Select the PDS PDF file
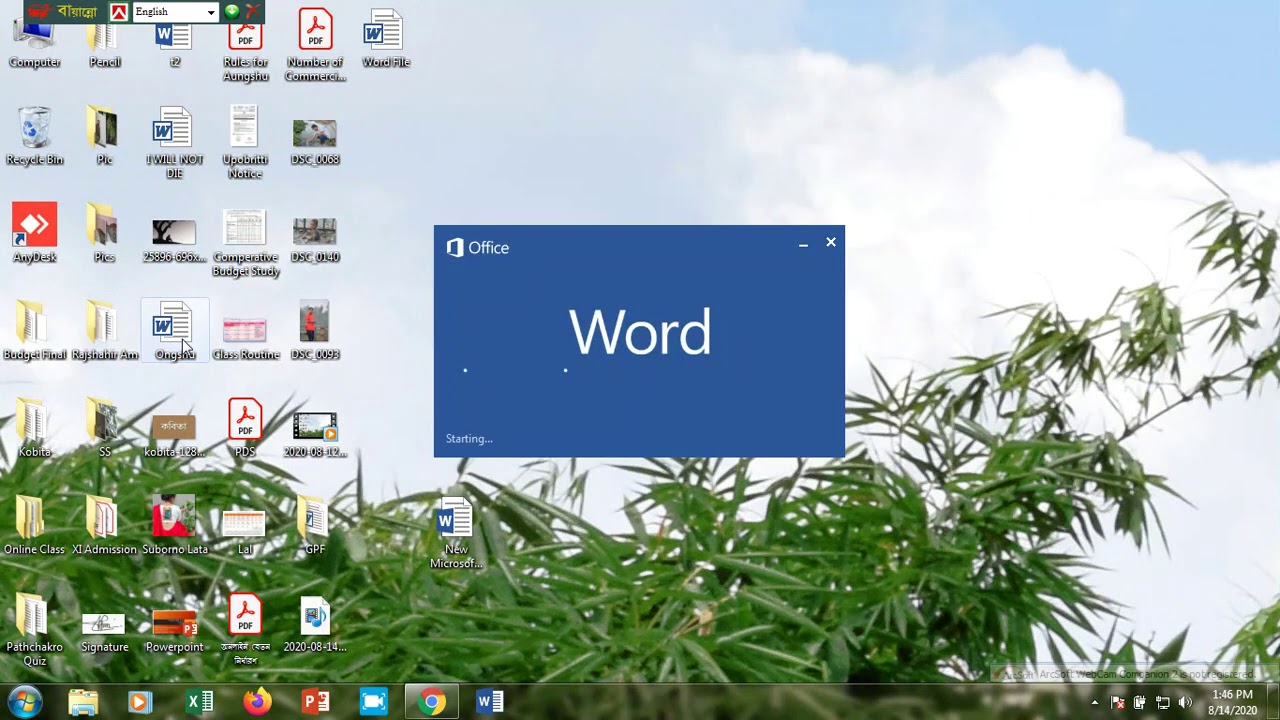This screenshot has height=720, width=1280. [x=245, y=427]
